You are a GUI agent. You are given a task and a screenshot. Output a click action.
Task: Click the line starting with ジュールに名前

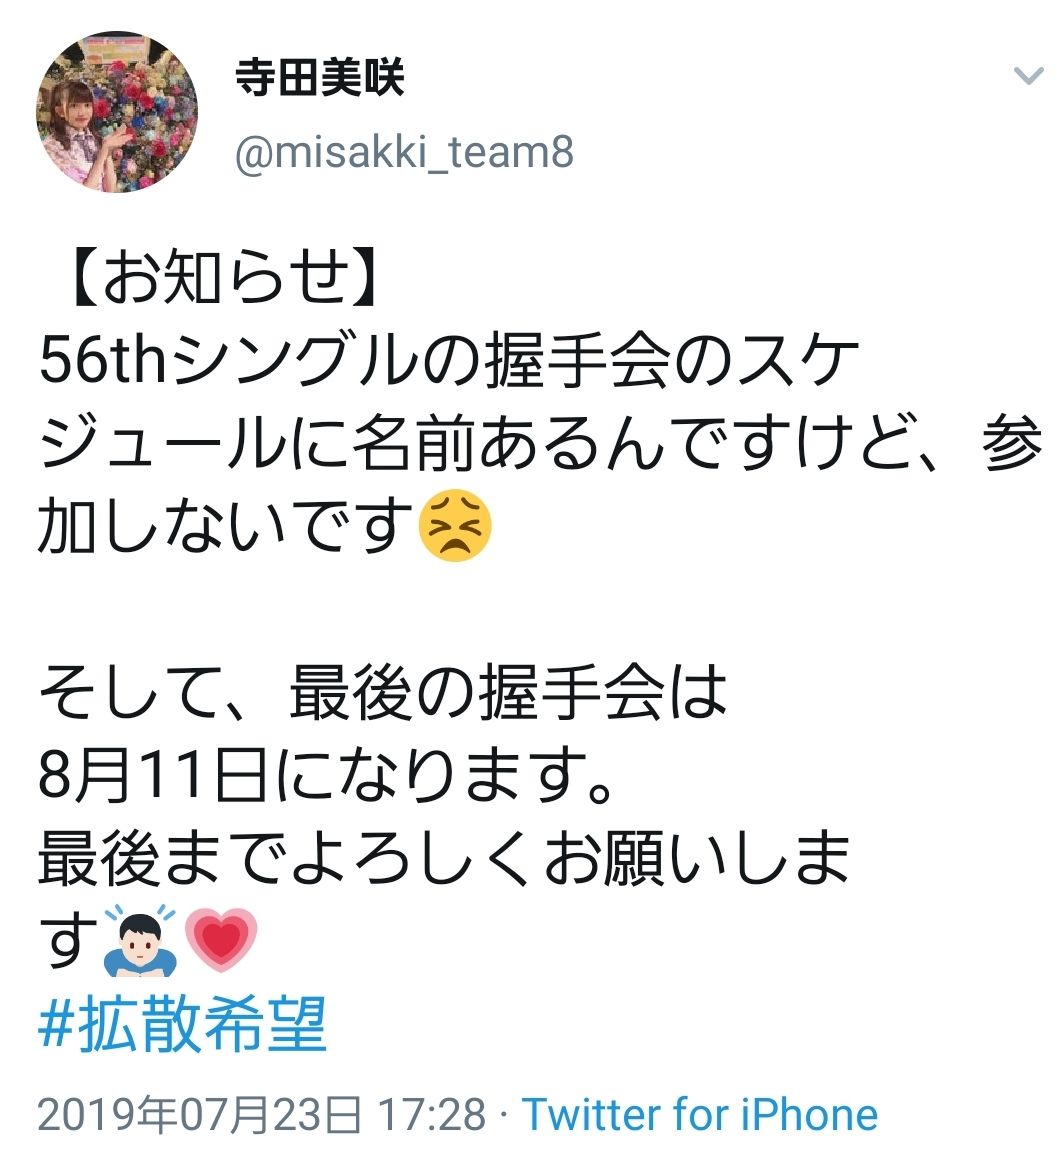click(541, 444)
